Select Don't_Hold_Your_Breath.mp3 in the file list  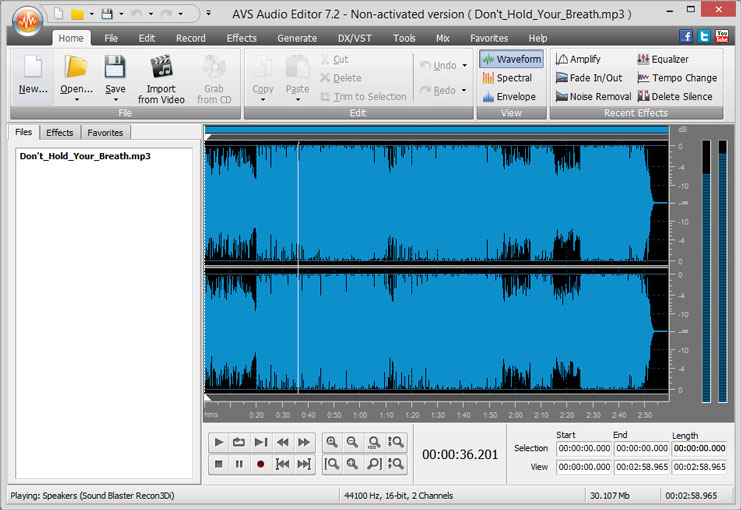[x=85, y=156]
